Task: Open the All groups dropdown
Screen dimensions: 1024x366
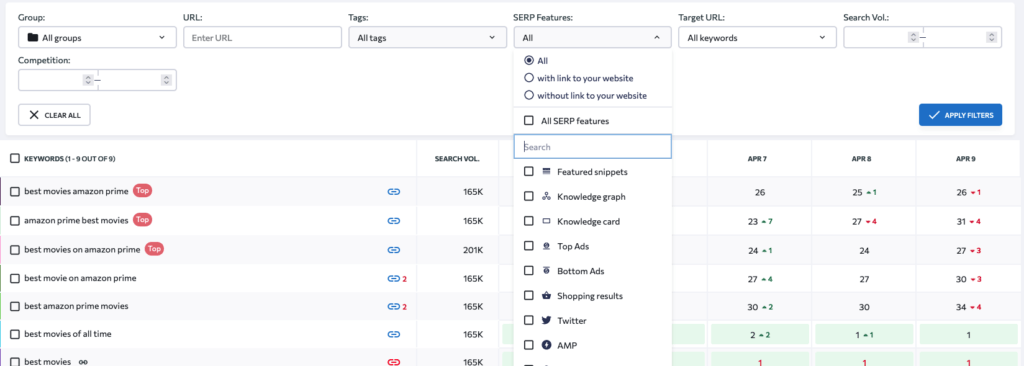Action: tap(97, 37)
